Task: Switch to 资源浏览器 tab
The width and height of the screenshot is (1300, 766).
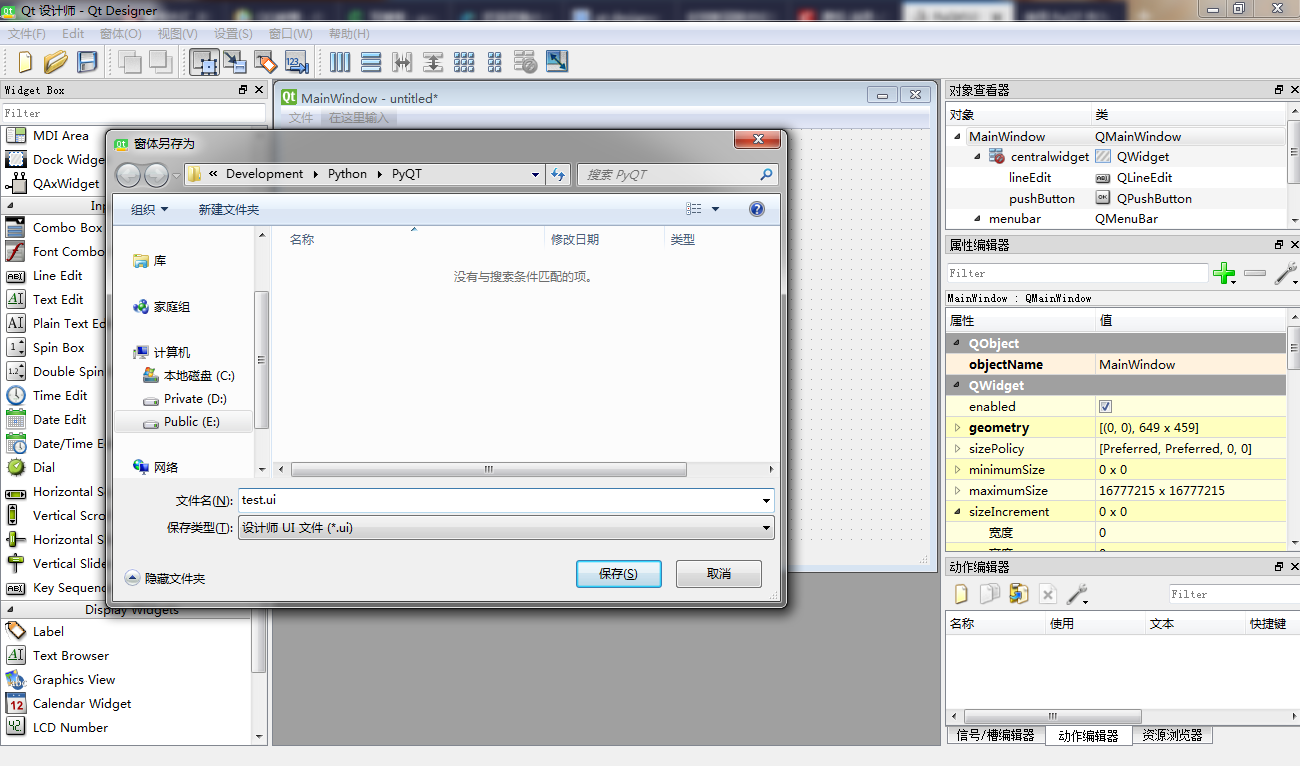Action: point(1173,735)
